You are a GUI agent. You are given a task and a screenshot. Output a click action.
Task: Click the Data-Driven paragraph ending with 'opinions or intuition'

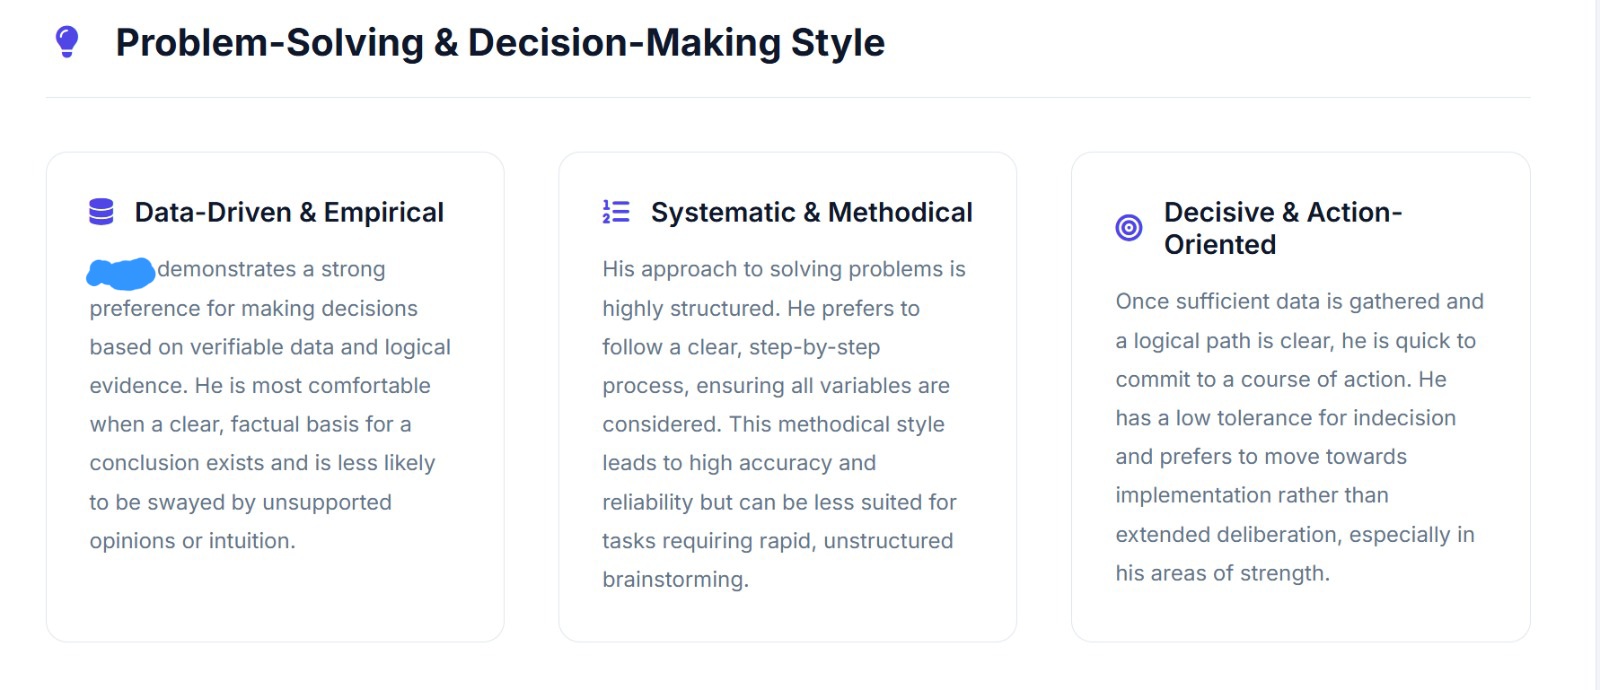(270, 405)
